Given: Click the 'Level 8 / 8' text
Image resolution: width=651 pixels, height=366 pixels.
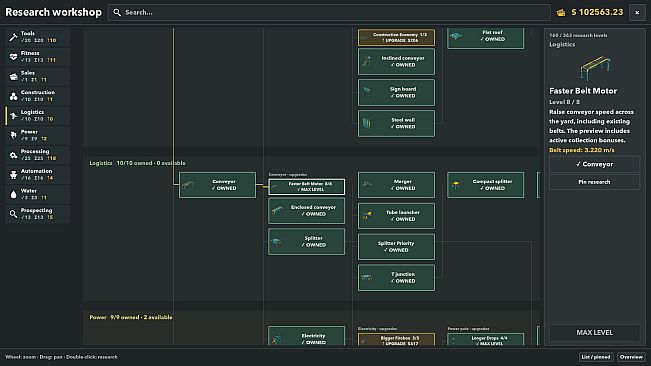Looking at the screenshot, I should (564, 102).
